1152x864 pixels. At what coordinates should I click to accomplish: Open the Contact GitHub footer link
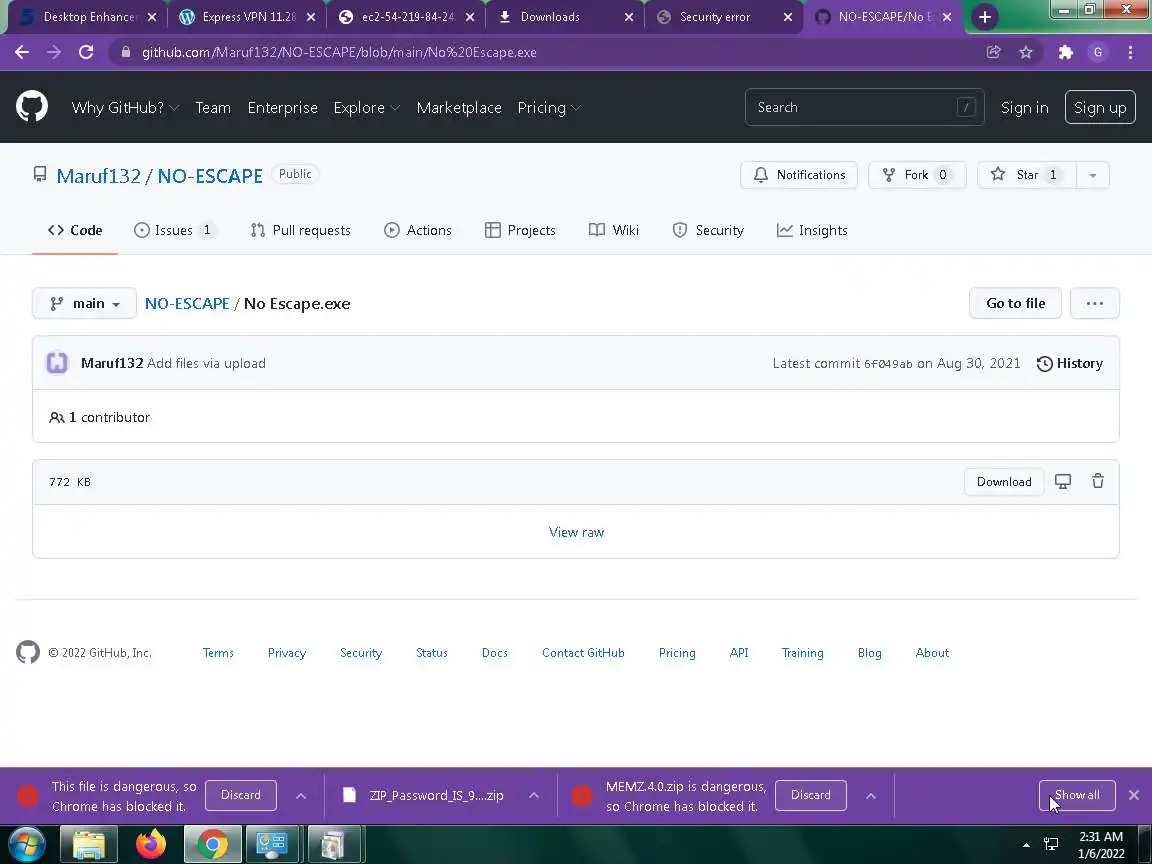(583, 652)
